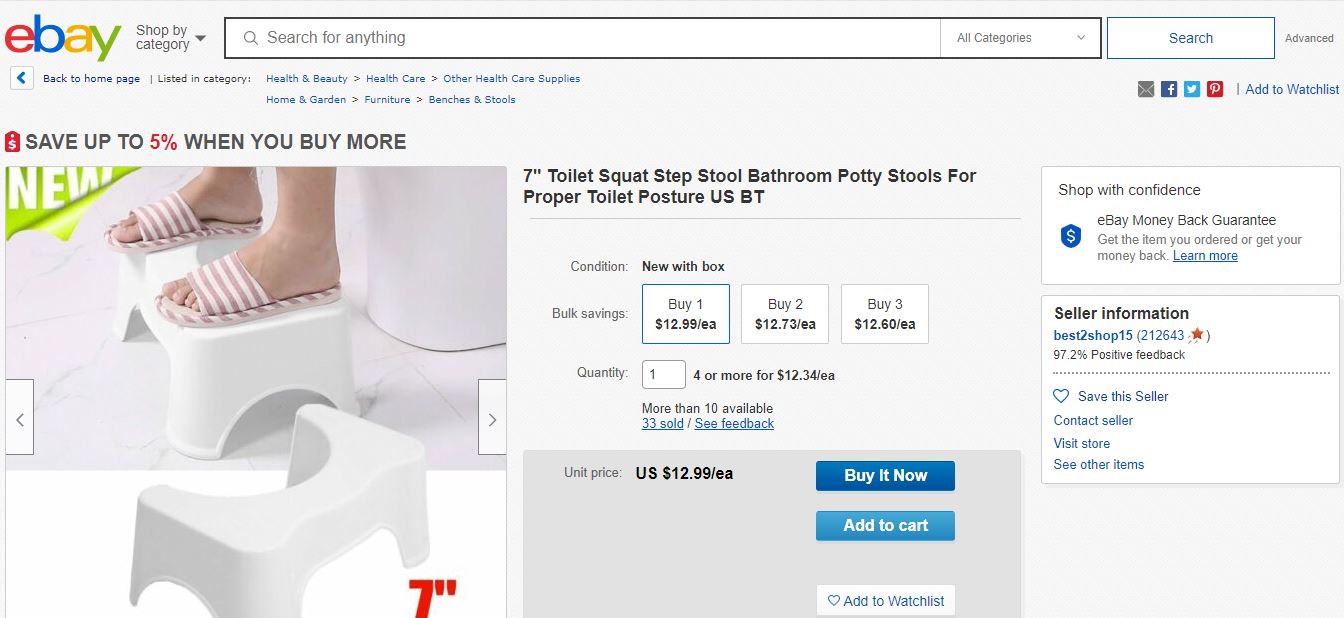Show previous product image arrow

click(x=20, y=420)
